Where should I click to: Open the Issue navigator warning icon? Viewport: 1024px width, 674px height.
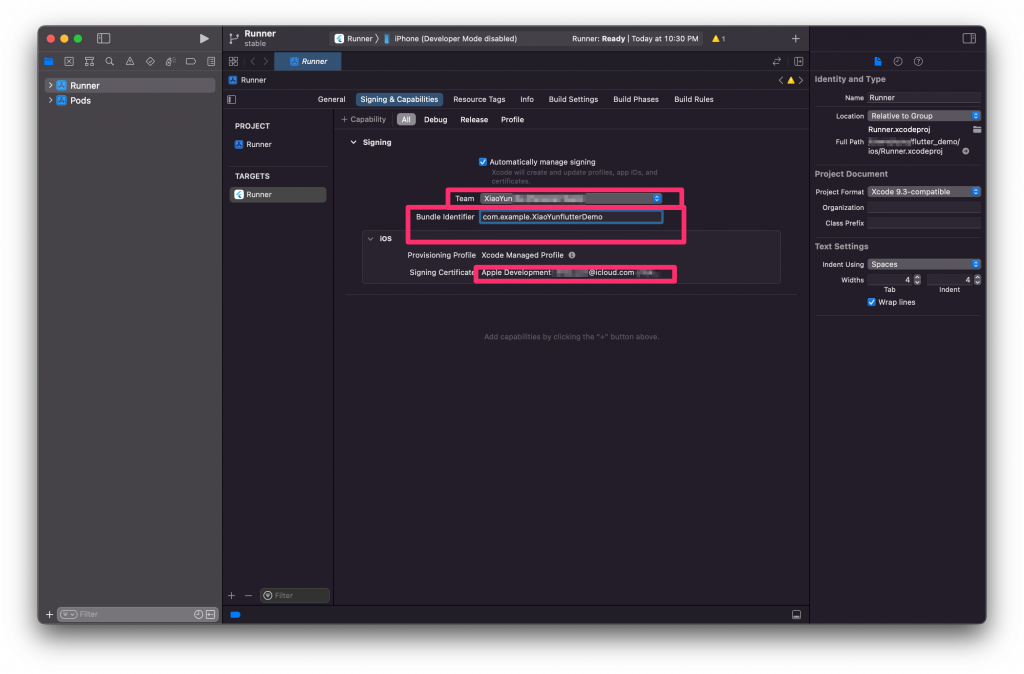point(130,61)
